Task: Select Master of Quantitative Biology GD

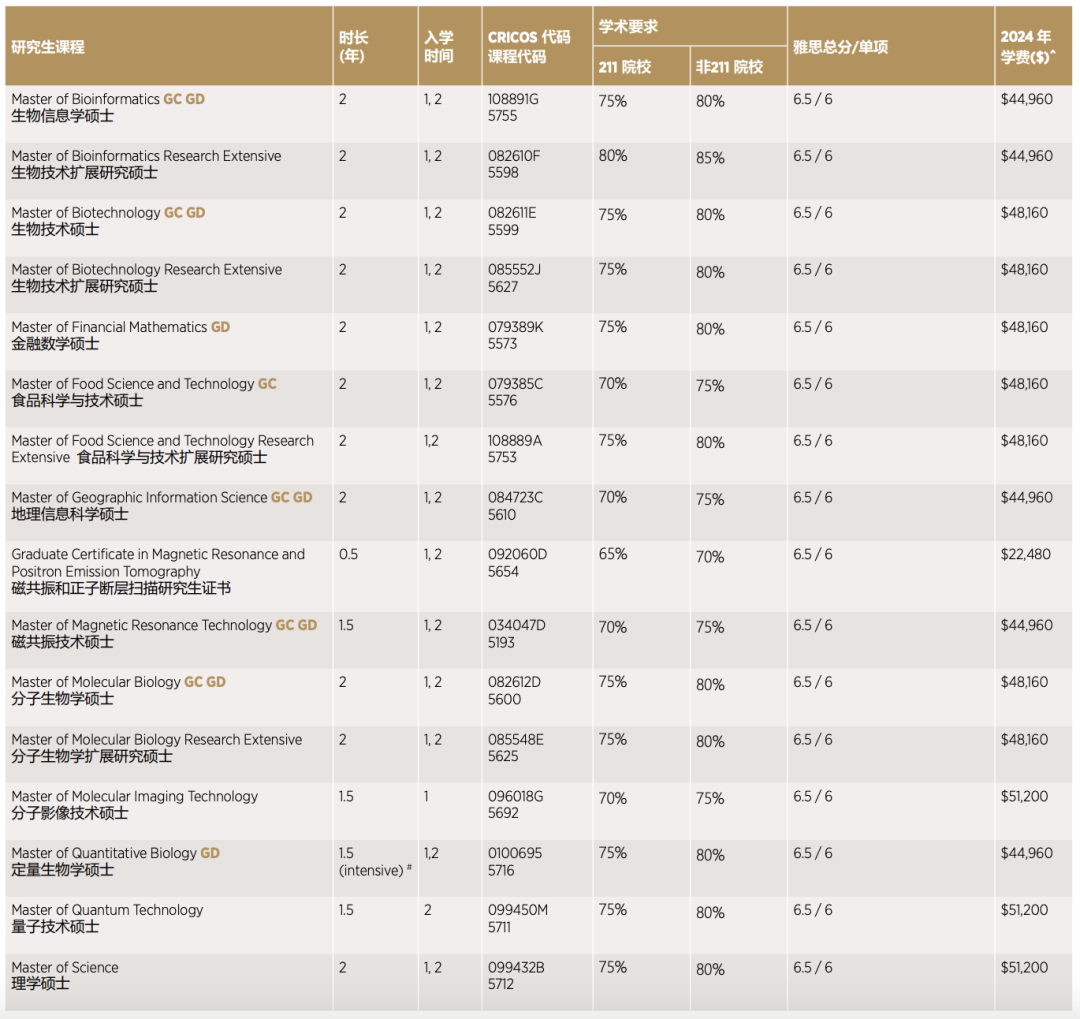Action: [x=116, y=853]
